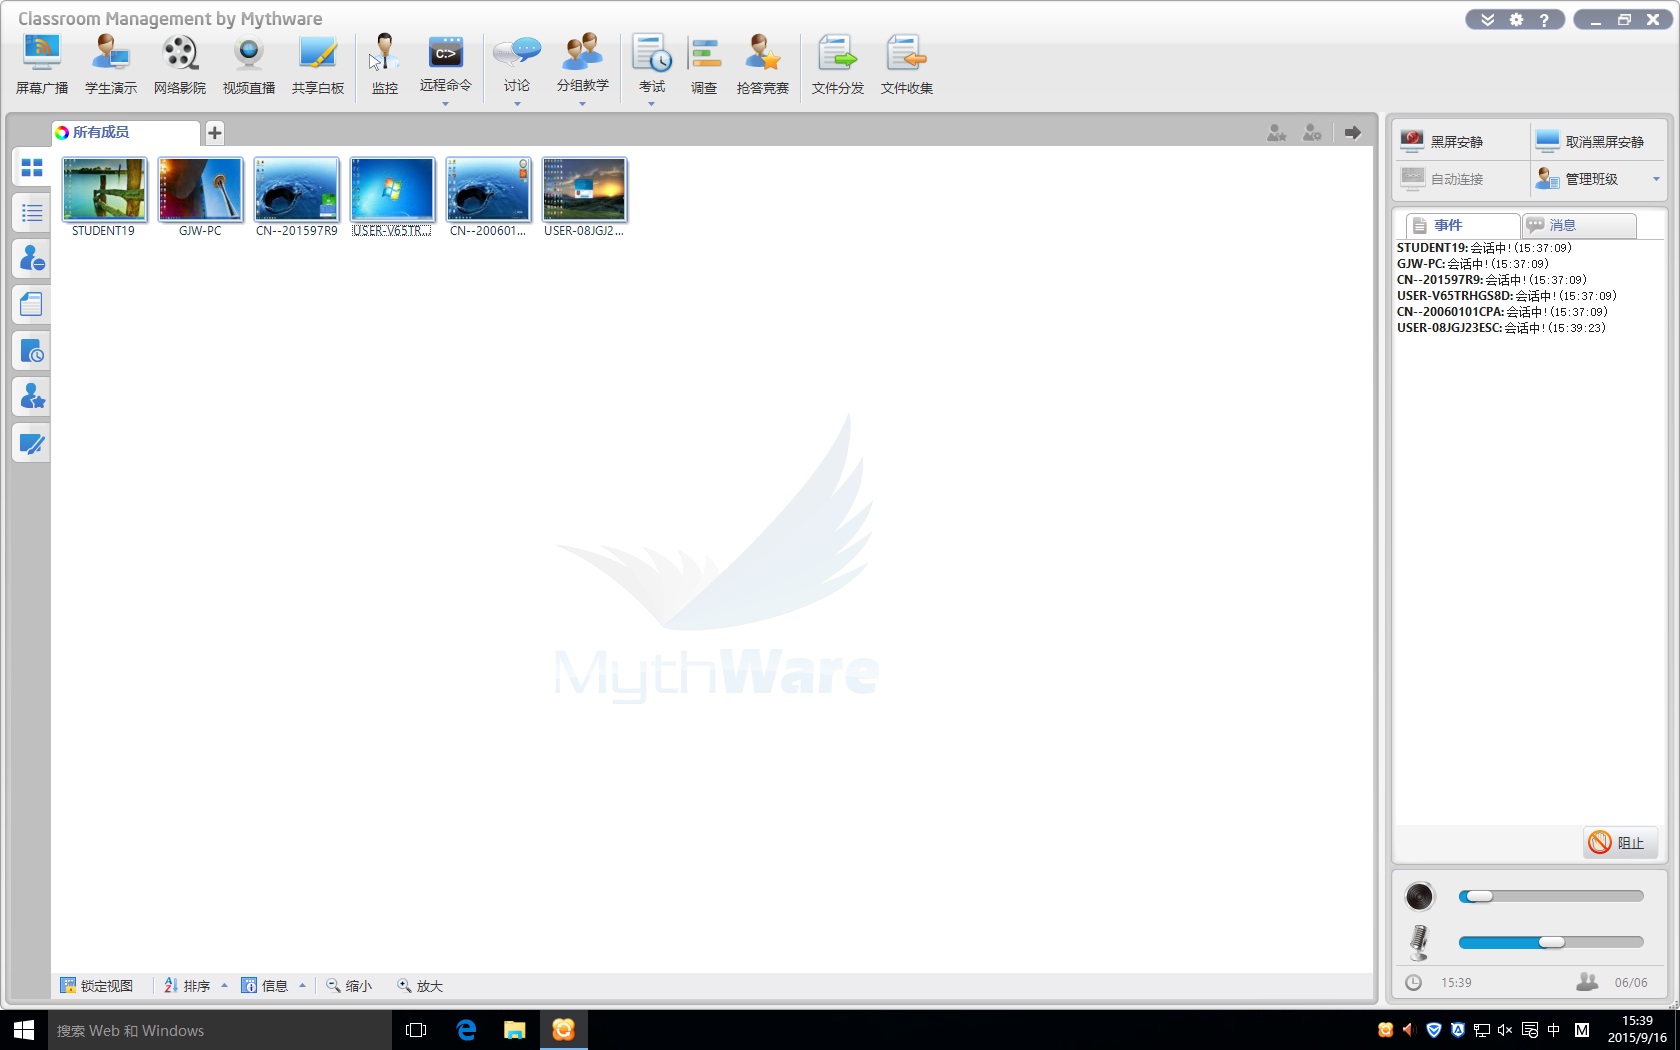Switch to list view in sidebar
This screenshot has width=1680, height=1050.
click(x=32, y=213)
